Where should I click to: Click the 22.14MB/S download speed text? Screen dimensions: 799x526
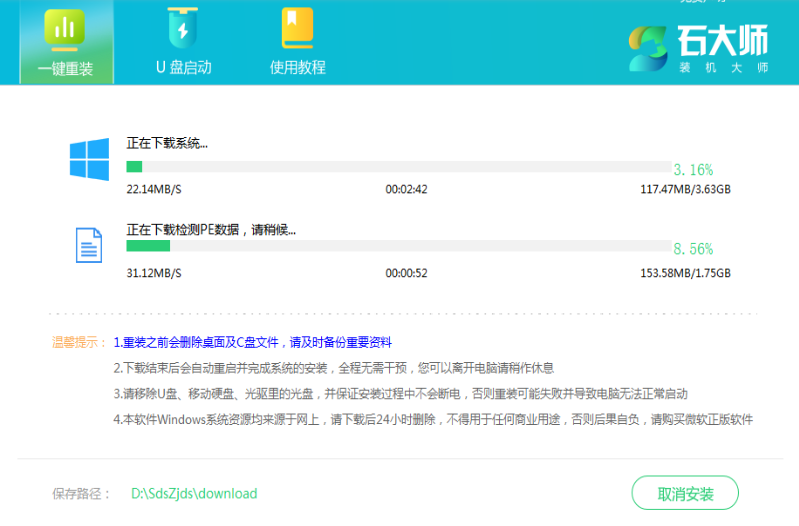pyautogui.click(x=154, y=189)
